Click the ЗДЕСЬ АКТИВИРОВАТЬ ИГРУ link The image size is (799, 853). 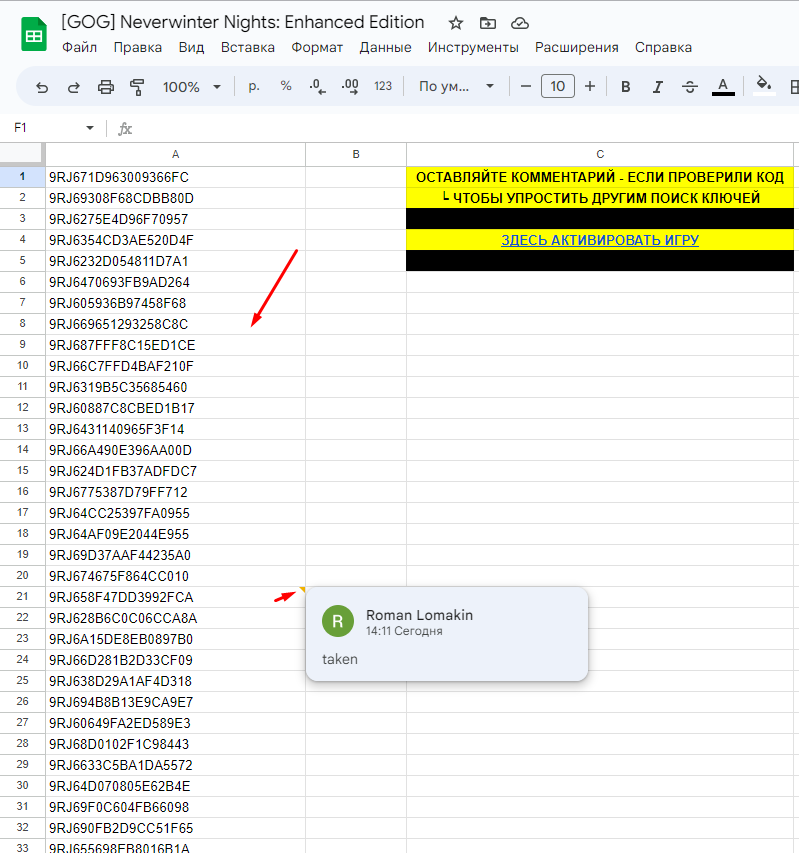599,240
